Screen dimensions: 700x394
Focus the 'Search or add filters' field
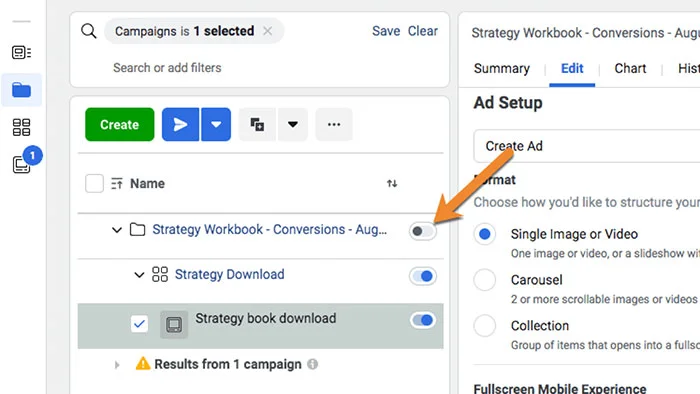coord(167,68)
